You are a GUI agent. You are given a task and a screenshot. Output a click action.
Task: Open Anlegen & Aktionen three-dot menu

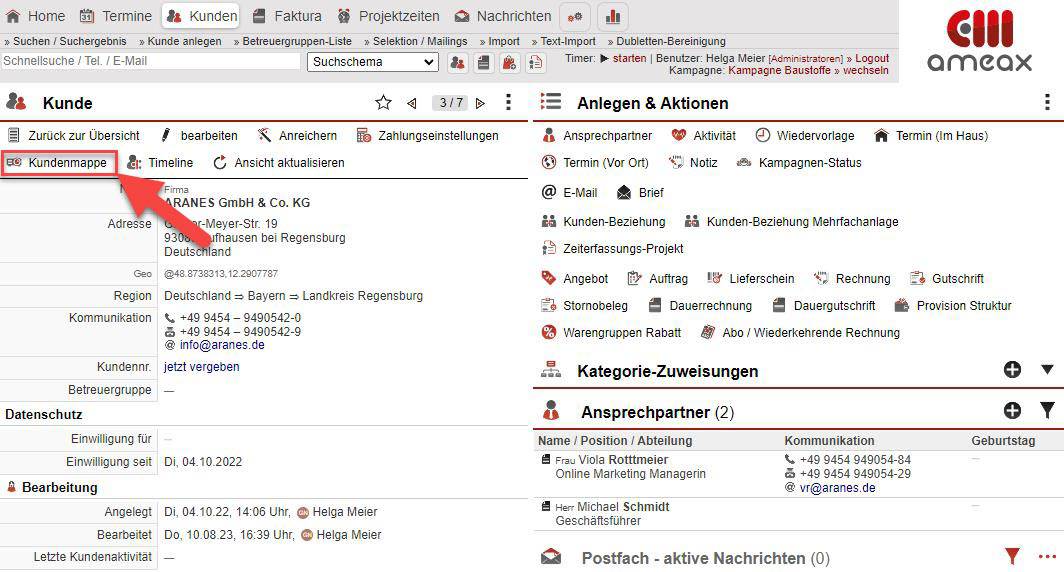click(1047, 103)
